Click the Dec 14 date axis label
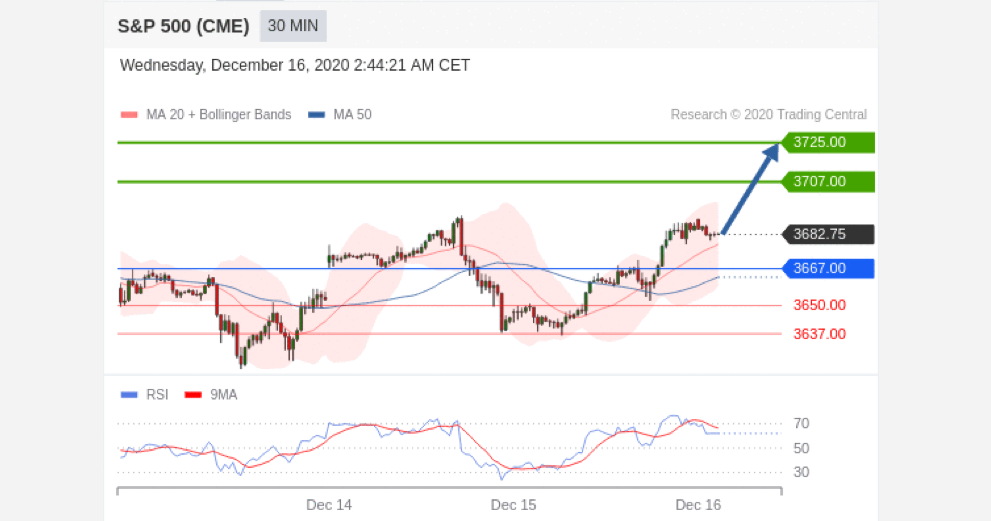 click(329, 505)
